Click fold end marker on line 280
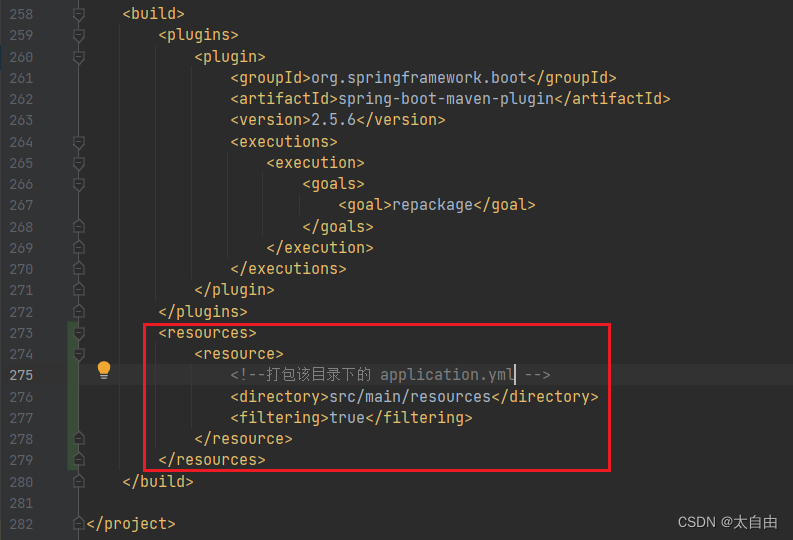The width and height of the screenshot is (793, 540). 78,482
